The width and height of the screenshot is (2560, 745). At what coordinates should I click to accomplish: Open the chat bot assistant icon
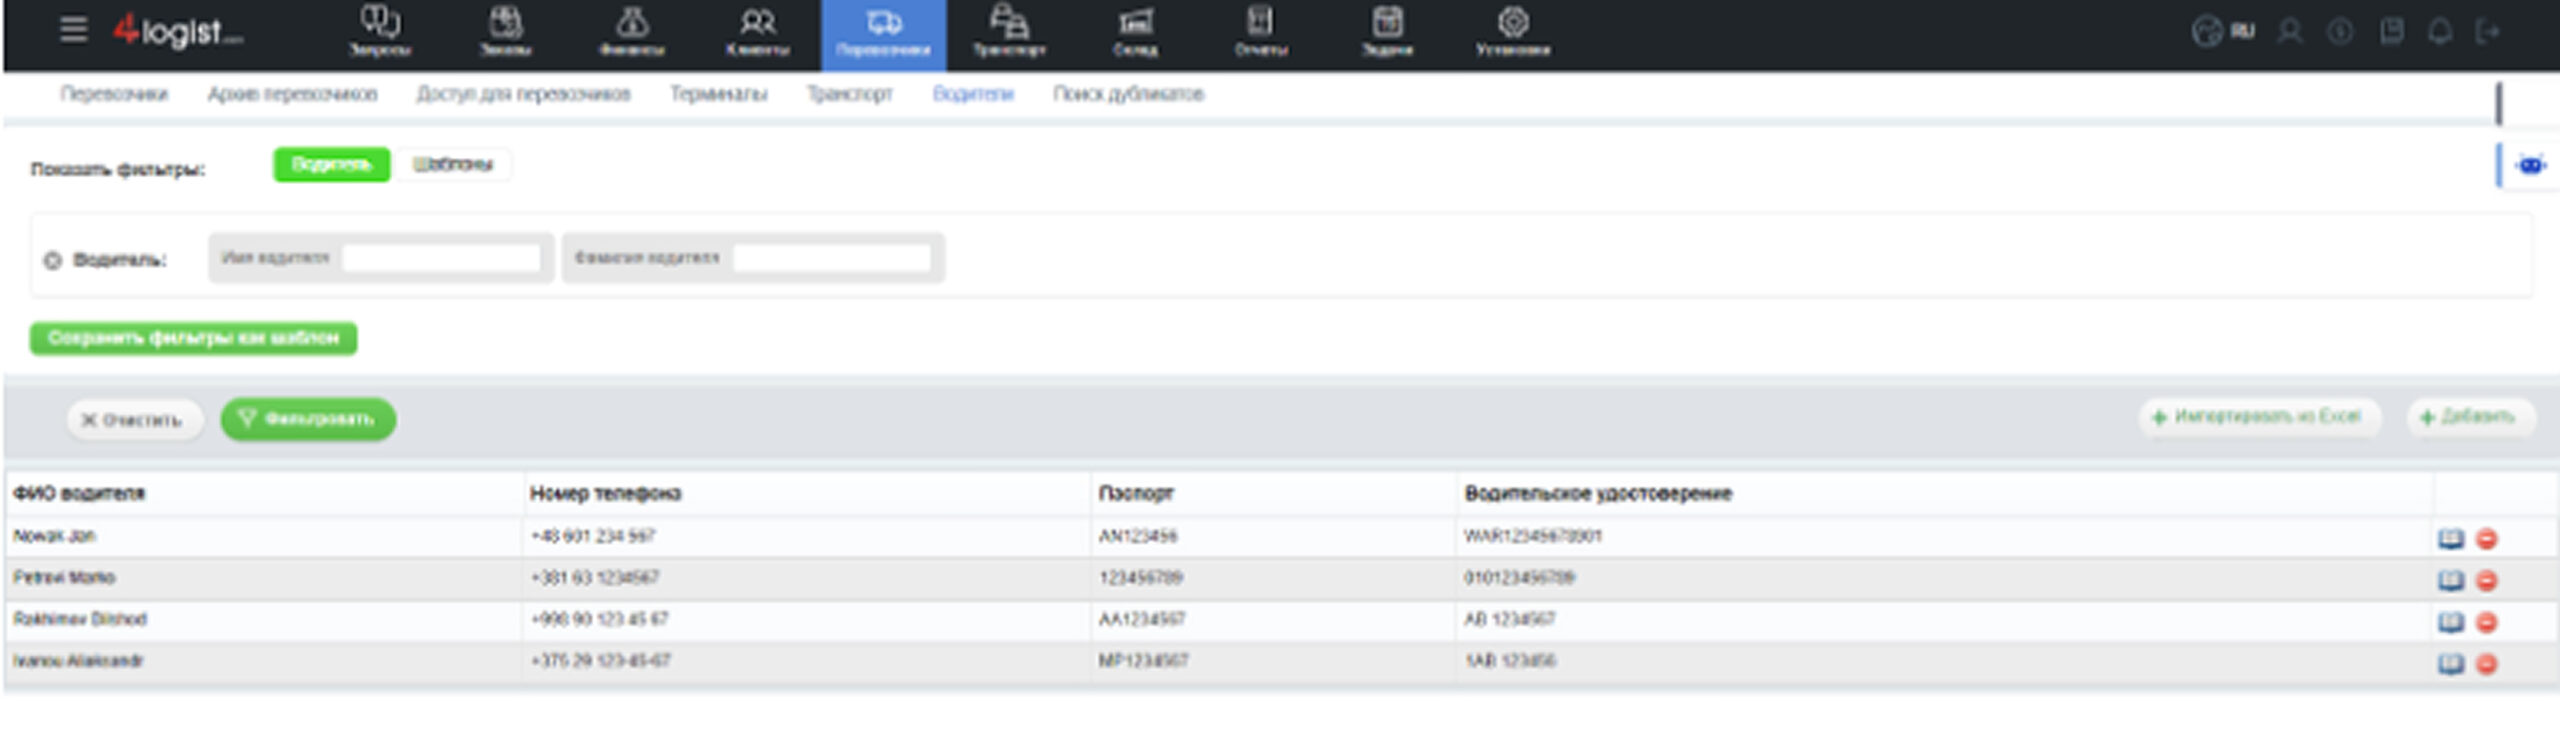pyautogui.click(x=2531, y=165)
